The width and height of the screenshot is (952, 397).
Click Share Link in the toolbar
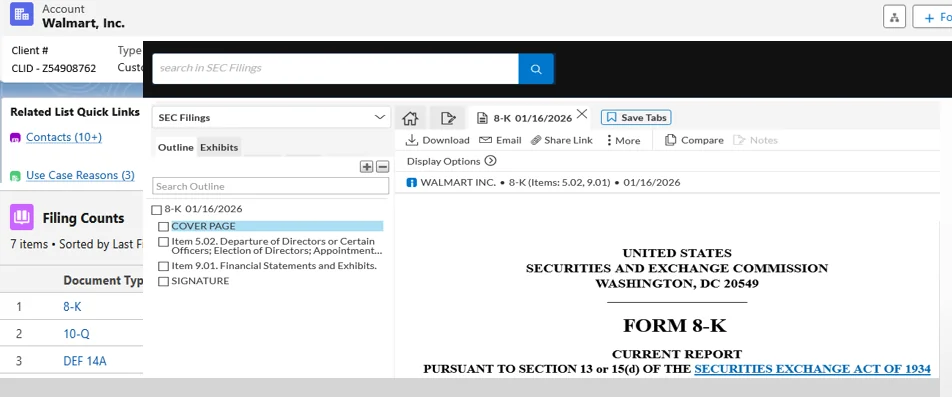562,140
